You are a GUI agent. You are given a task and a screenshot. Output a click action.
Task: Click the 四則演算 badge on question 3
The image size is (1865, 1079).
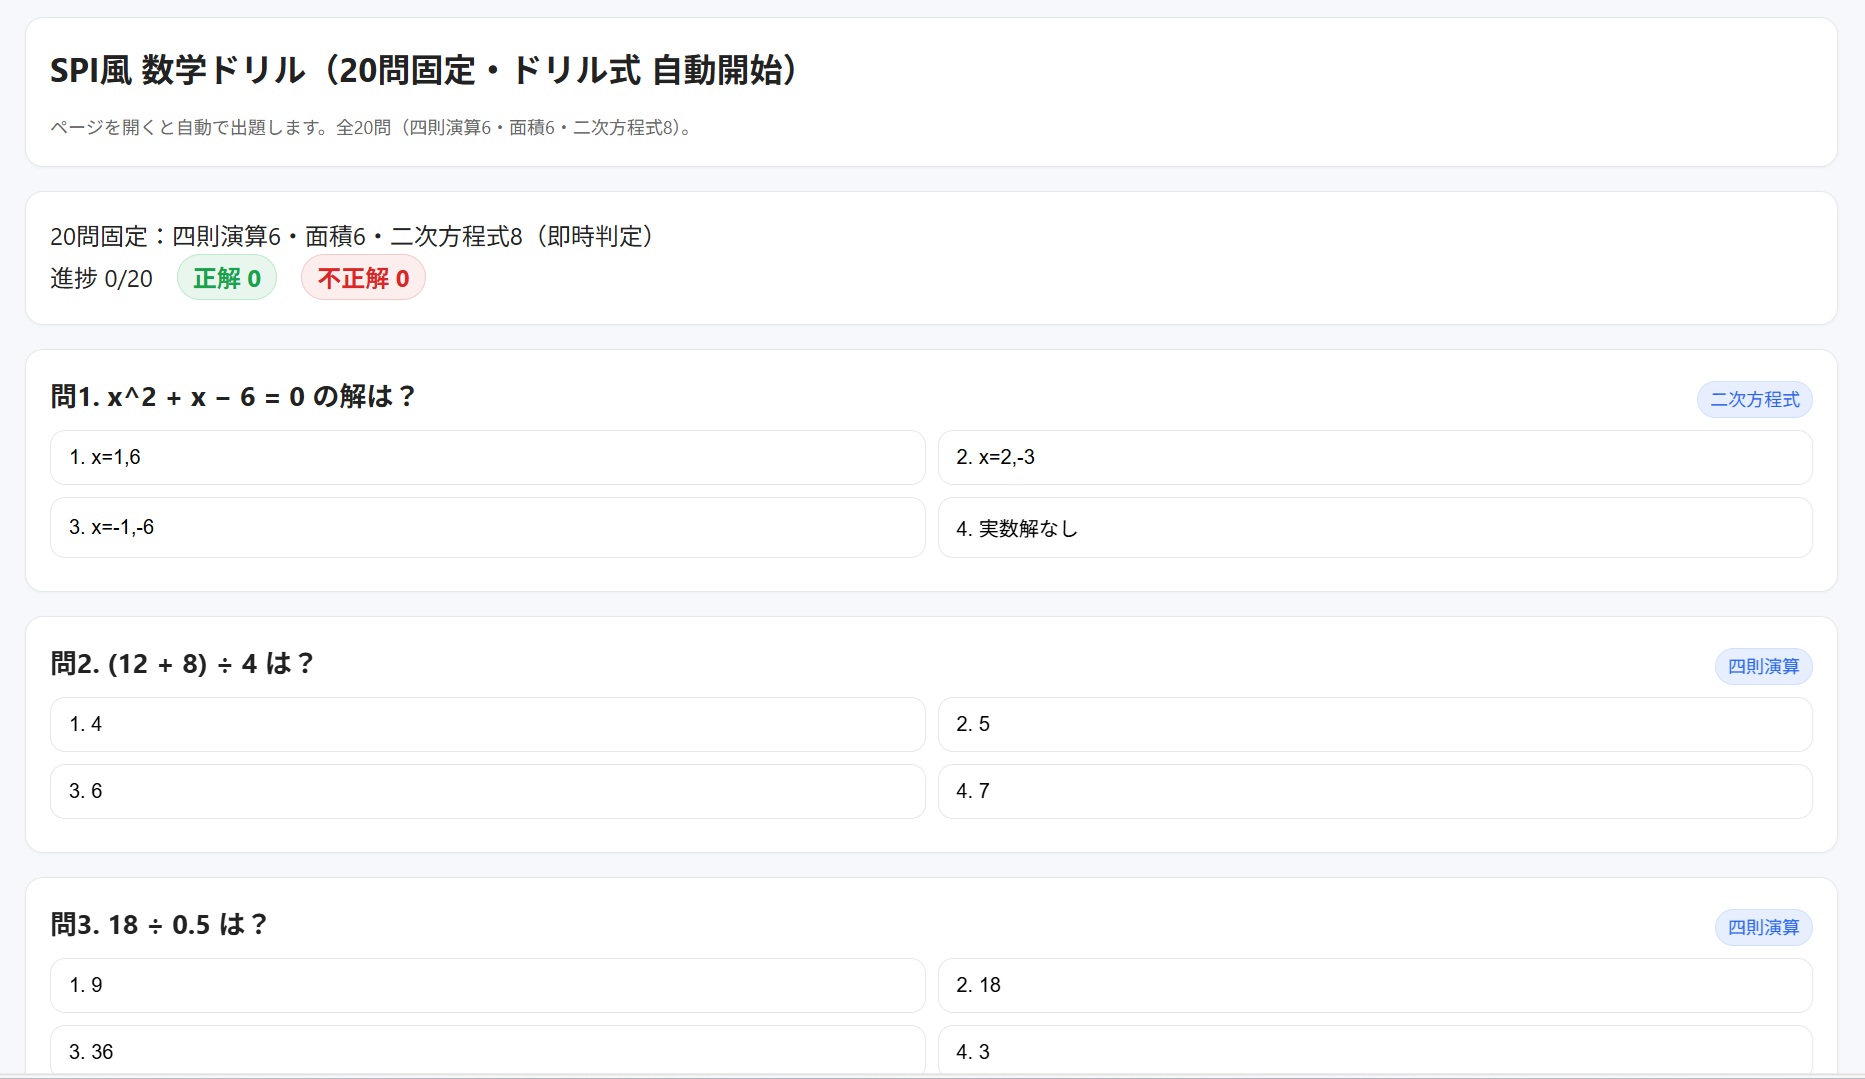coord(1763,927)
